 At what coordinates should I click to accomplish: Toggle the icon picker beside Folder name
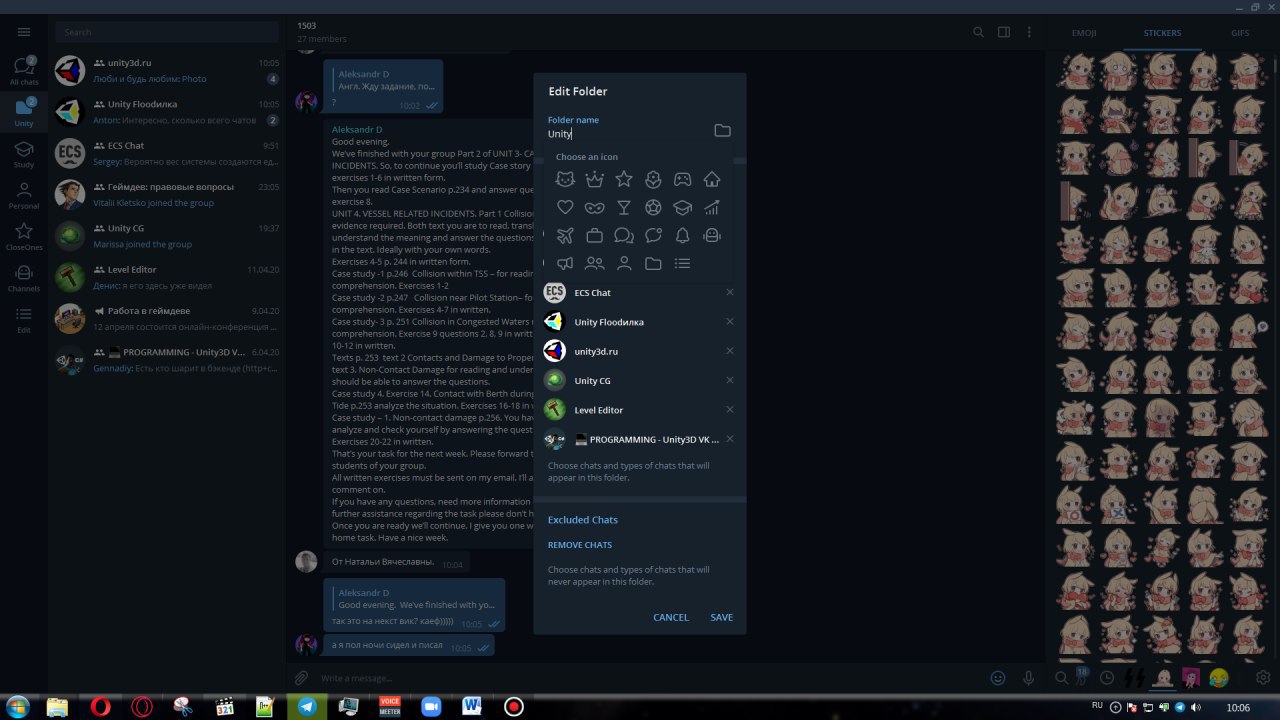[722, 130]
